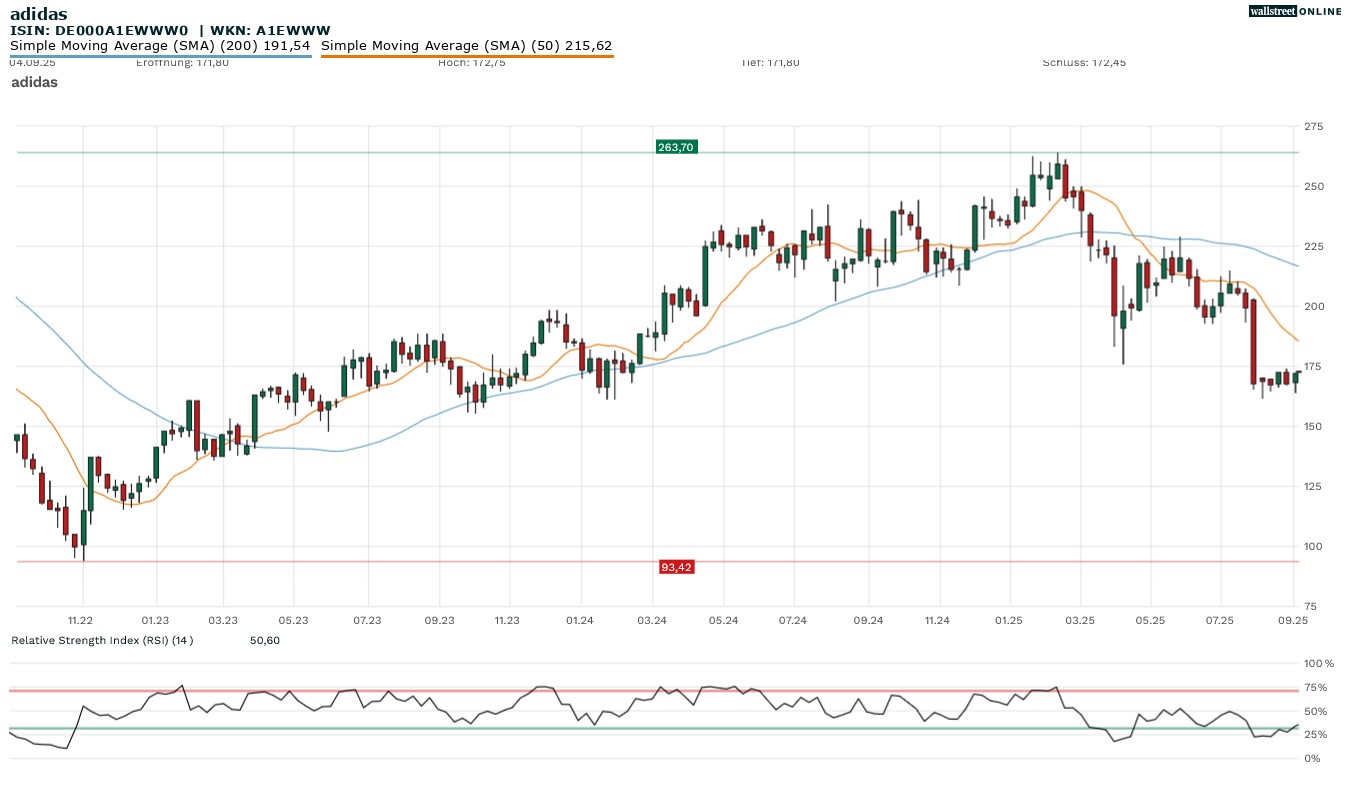Click the WKN: A1EWWW text
The height and width of the screenshot is (786, 1349).
click(x=270, y=31)
